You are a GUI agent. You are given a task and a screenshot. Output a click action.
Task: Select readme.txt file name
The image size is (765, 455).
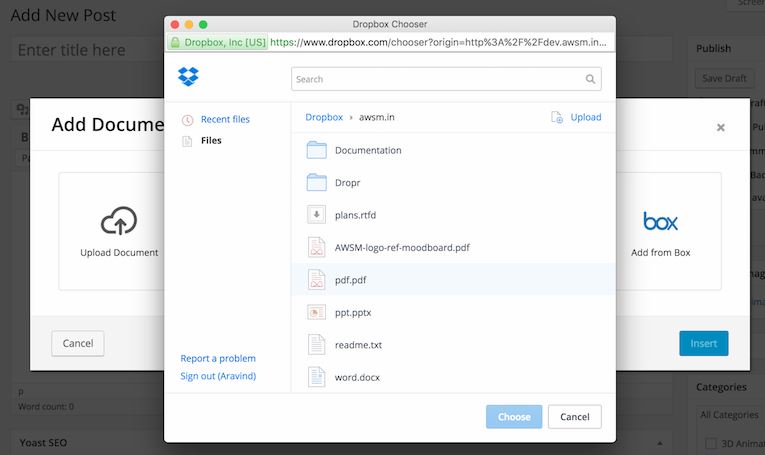tap(358, 345)
